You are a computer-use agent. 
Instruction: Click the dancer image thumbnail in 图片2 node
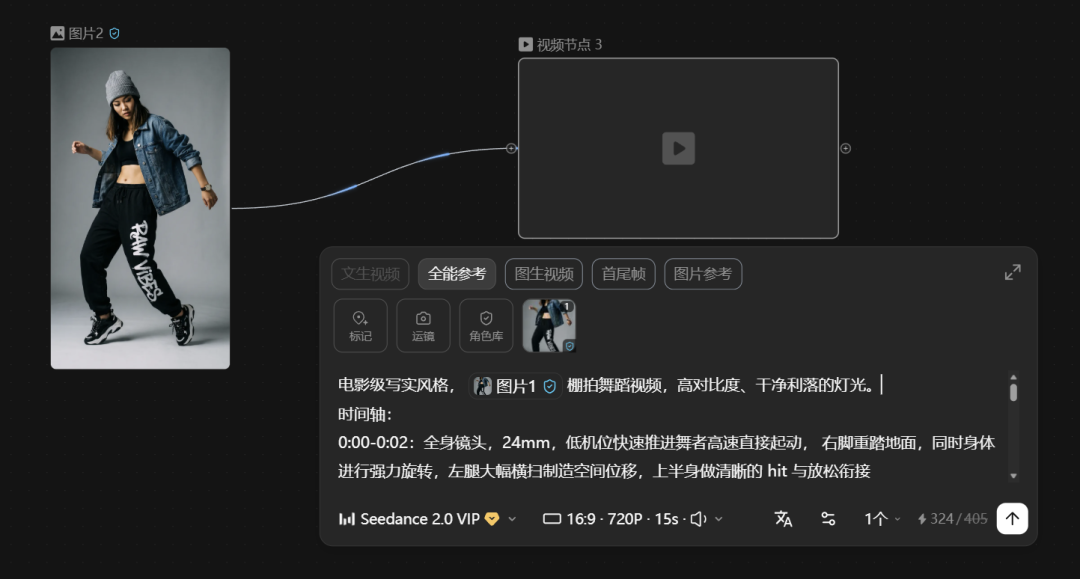139,207
